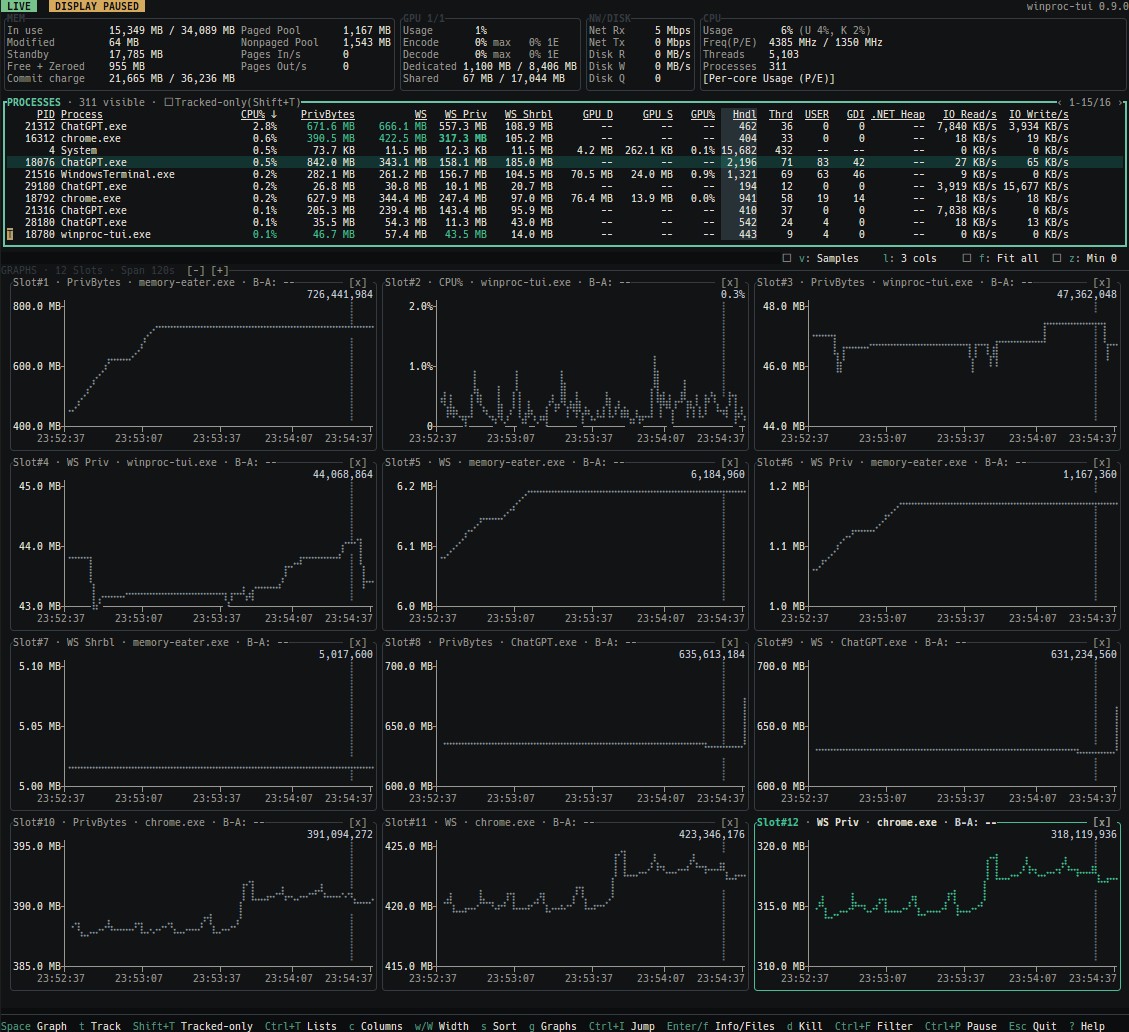Image resolution: width=1129 pixels, height=1032 pixels.
Task: Close Slot#4 WS Priv graph [x]
Action: 358,462
